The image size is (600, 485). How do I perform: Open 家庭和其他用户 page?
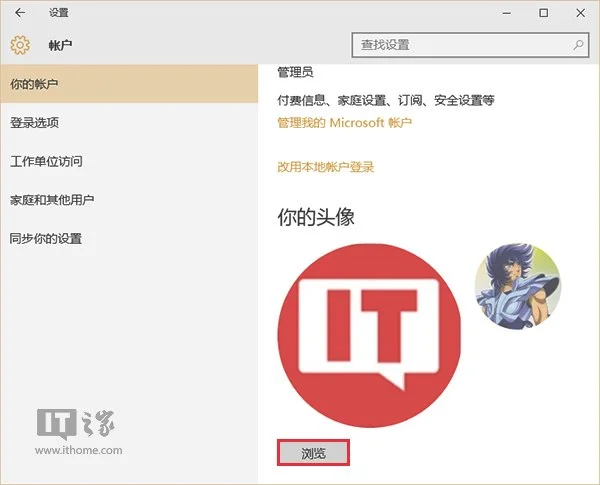pyautogui.click(x=129, y=200)
